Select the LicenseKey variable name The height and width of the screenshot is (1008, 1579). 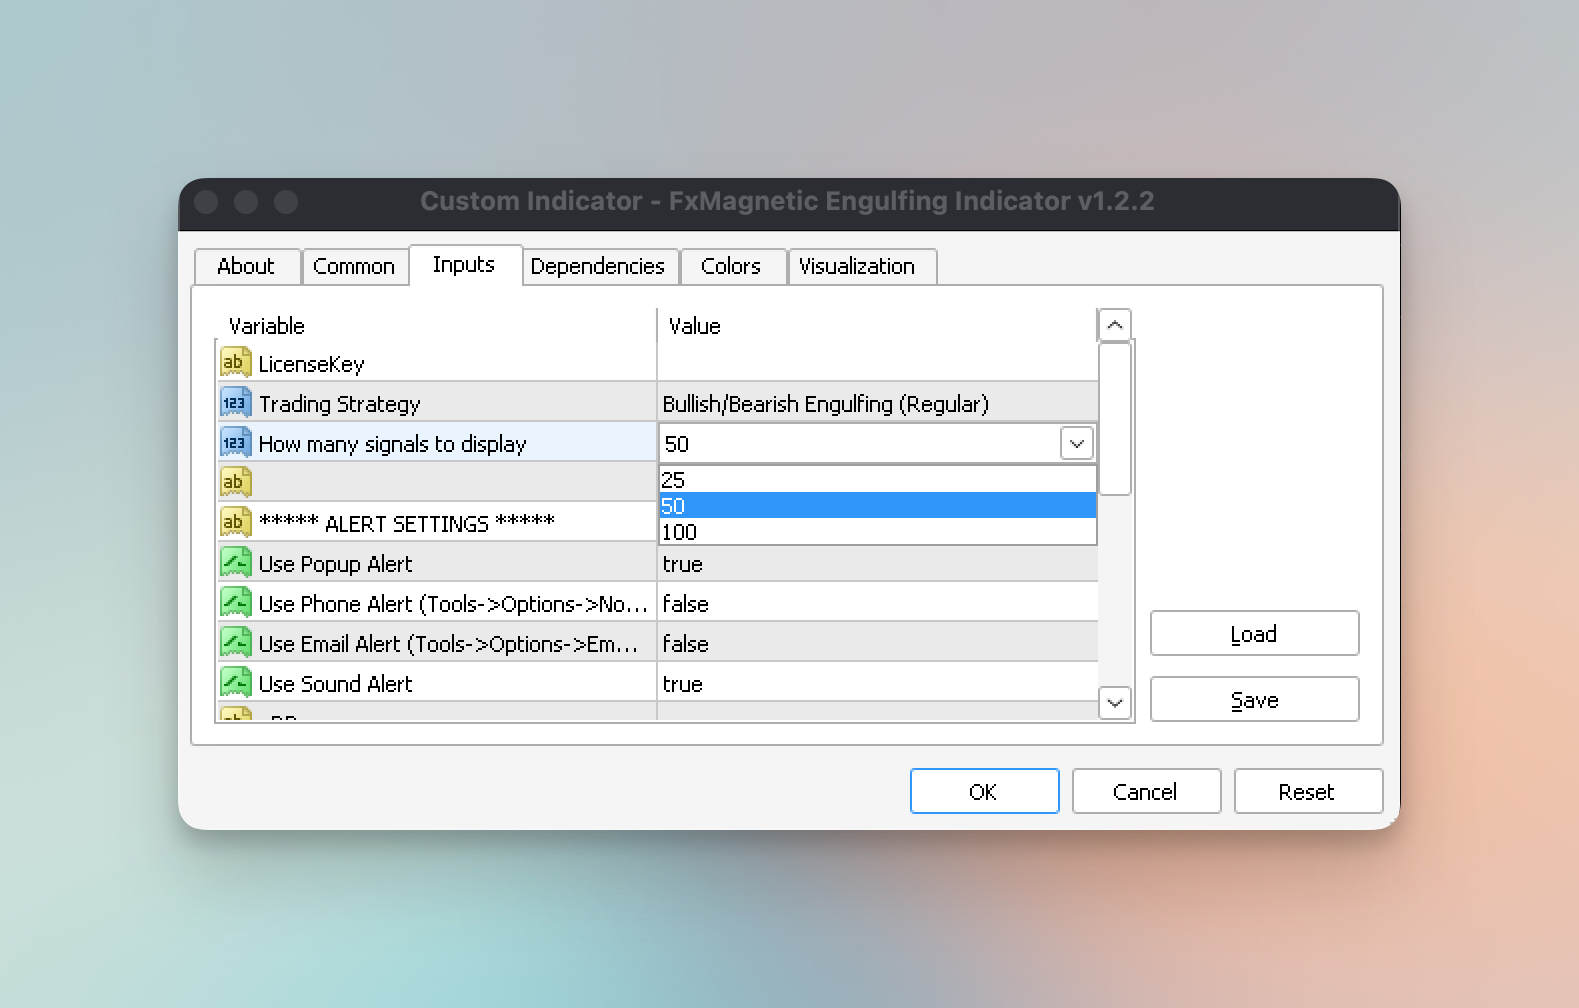pos(311,364)
